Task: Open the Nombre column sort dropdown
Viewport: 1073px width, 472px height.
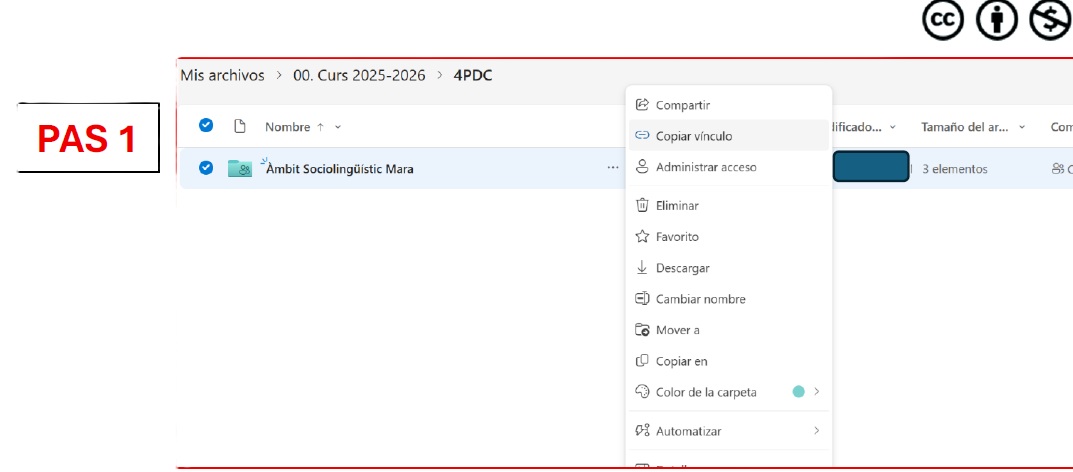Action: click(338, 127)
